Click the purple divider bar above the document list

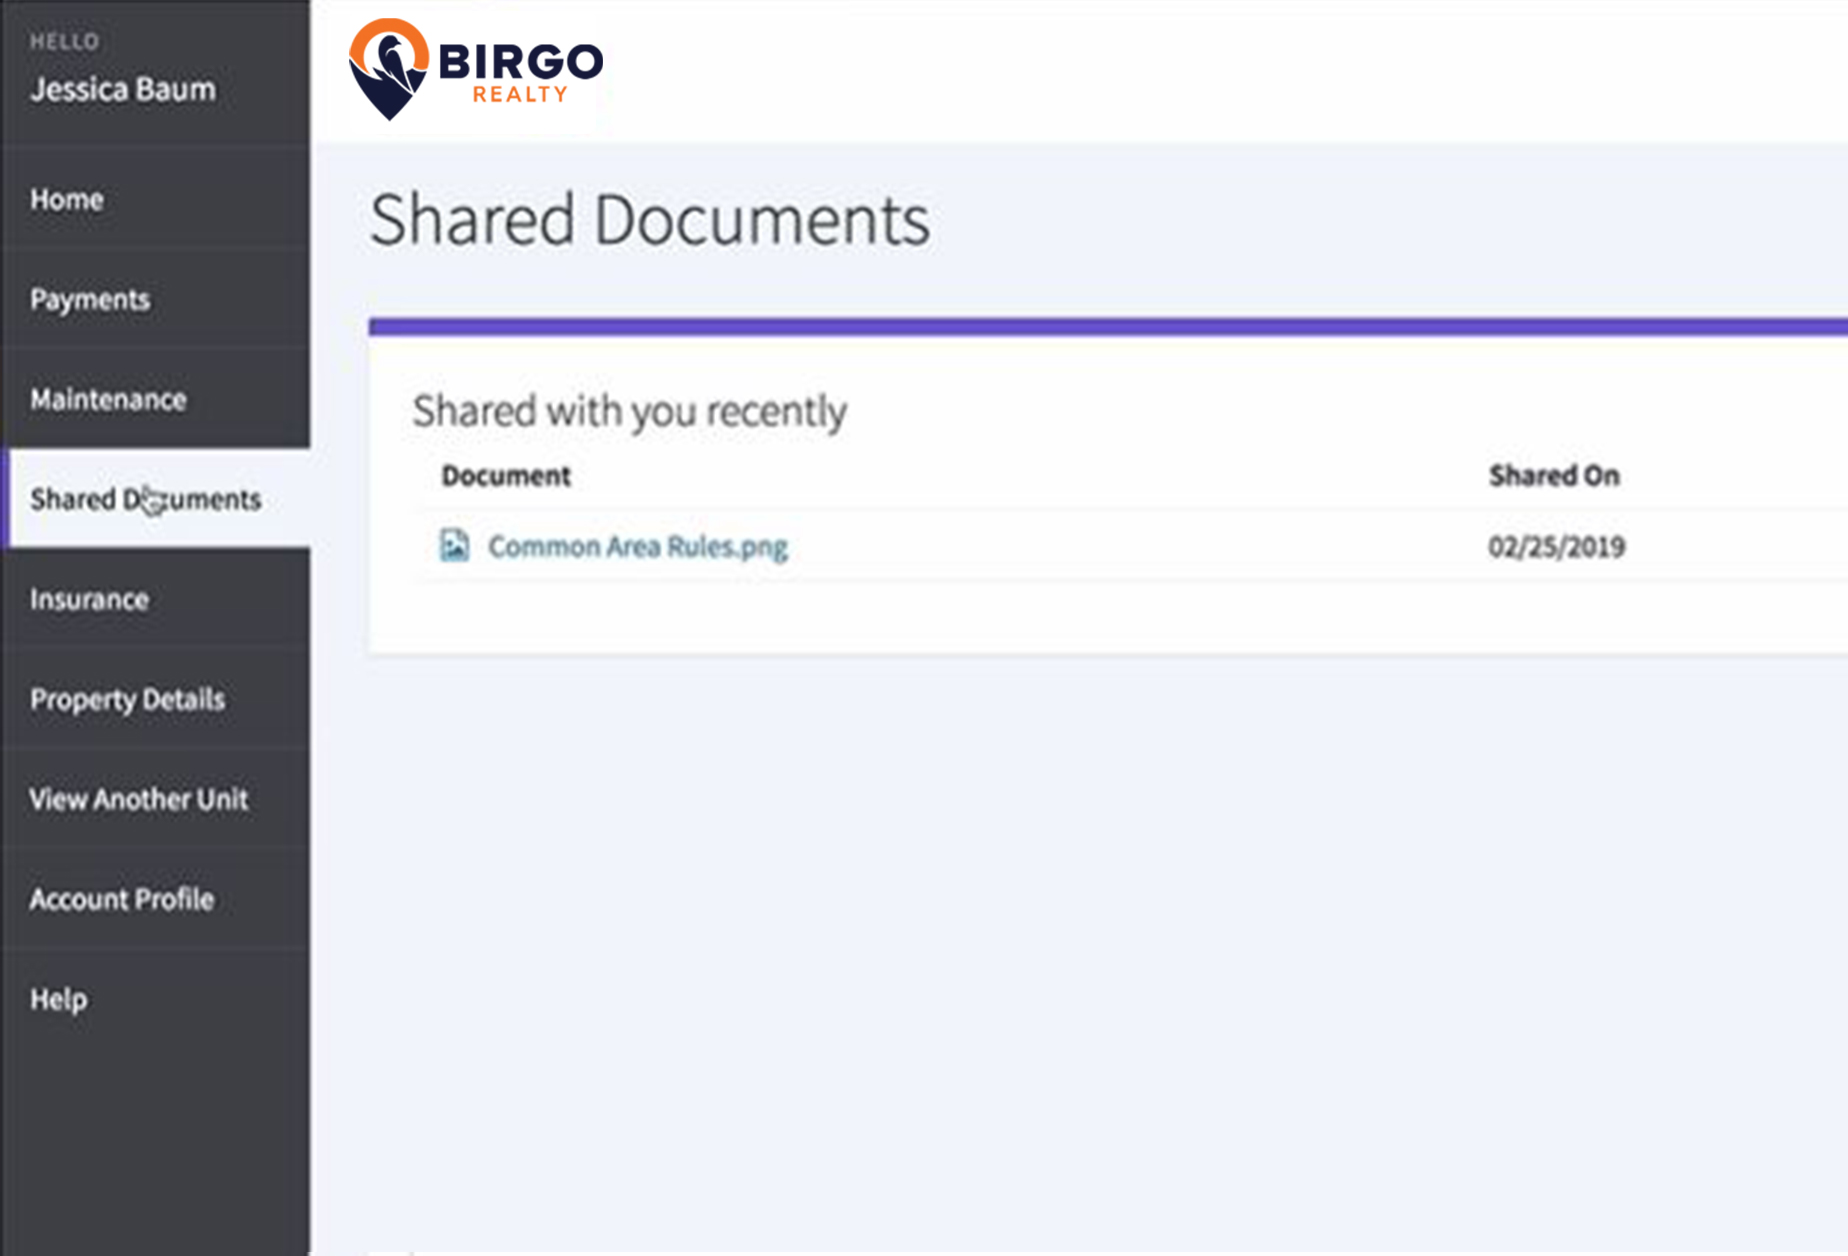1100,324
